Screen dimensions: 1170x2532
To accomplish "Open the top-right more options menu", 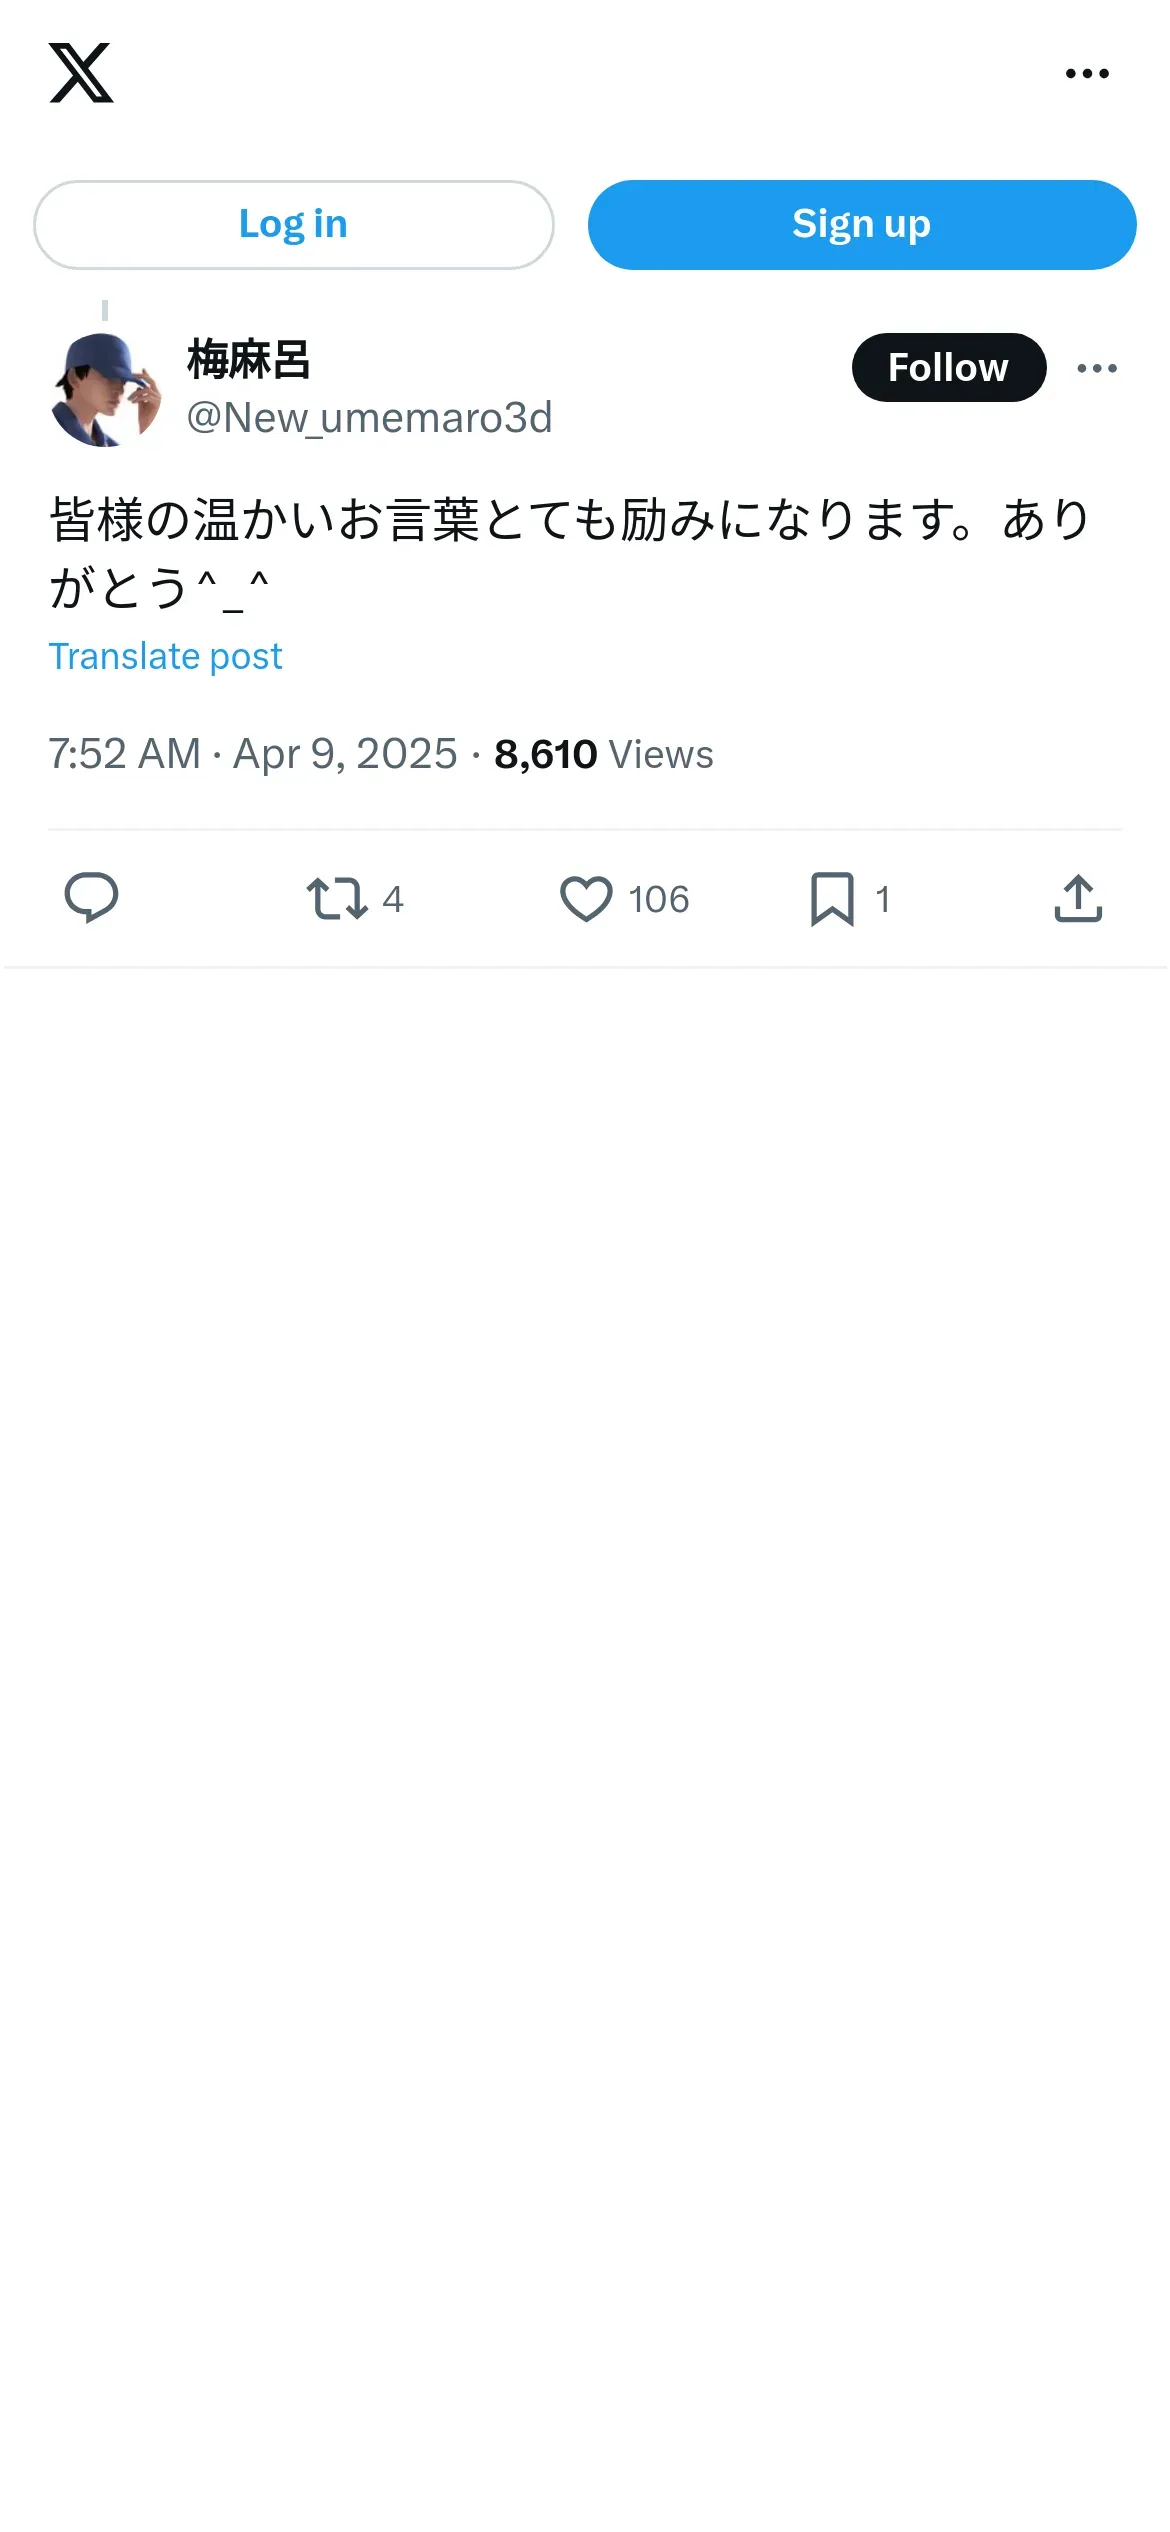I will pos(1087,73).
